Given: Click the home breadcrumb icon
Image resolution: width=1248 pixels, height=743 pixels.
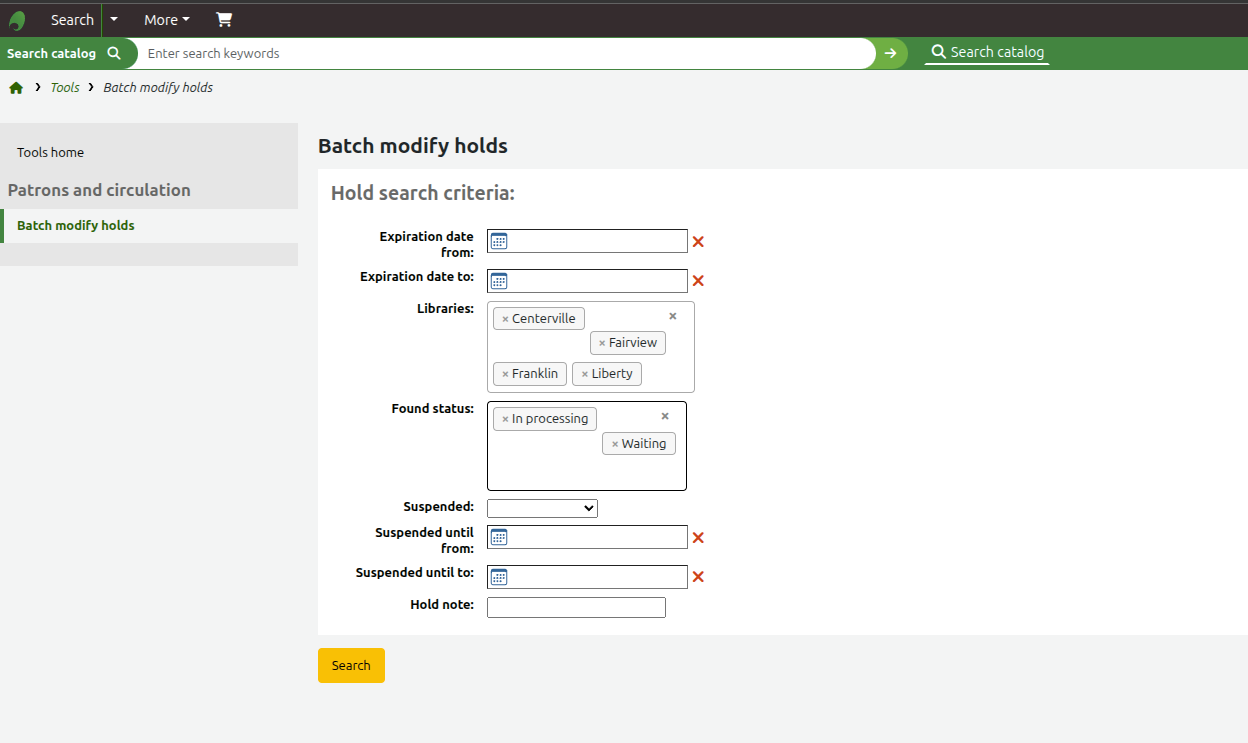Looking at the screenshot, I should click(x=16, y=88).
